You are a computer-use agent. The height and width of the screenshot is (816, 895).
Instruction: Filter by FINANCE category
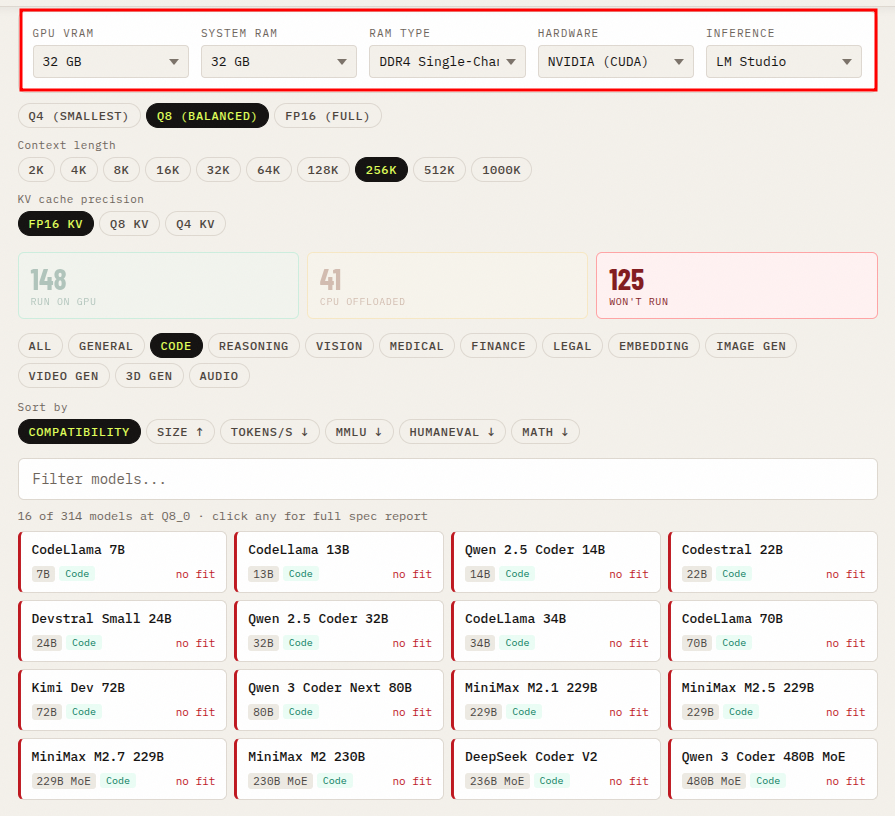click(x=498, y=346)
